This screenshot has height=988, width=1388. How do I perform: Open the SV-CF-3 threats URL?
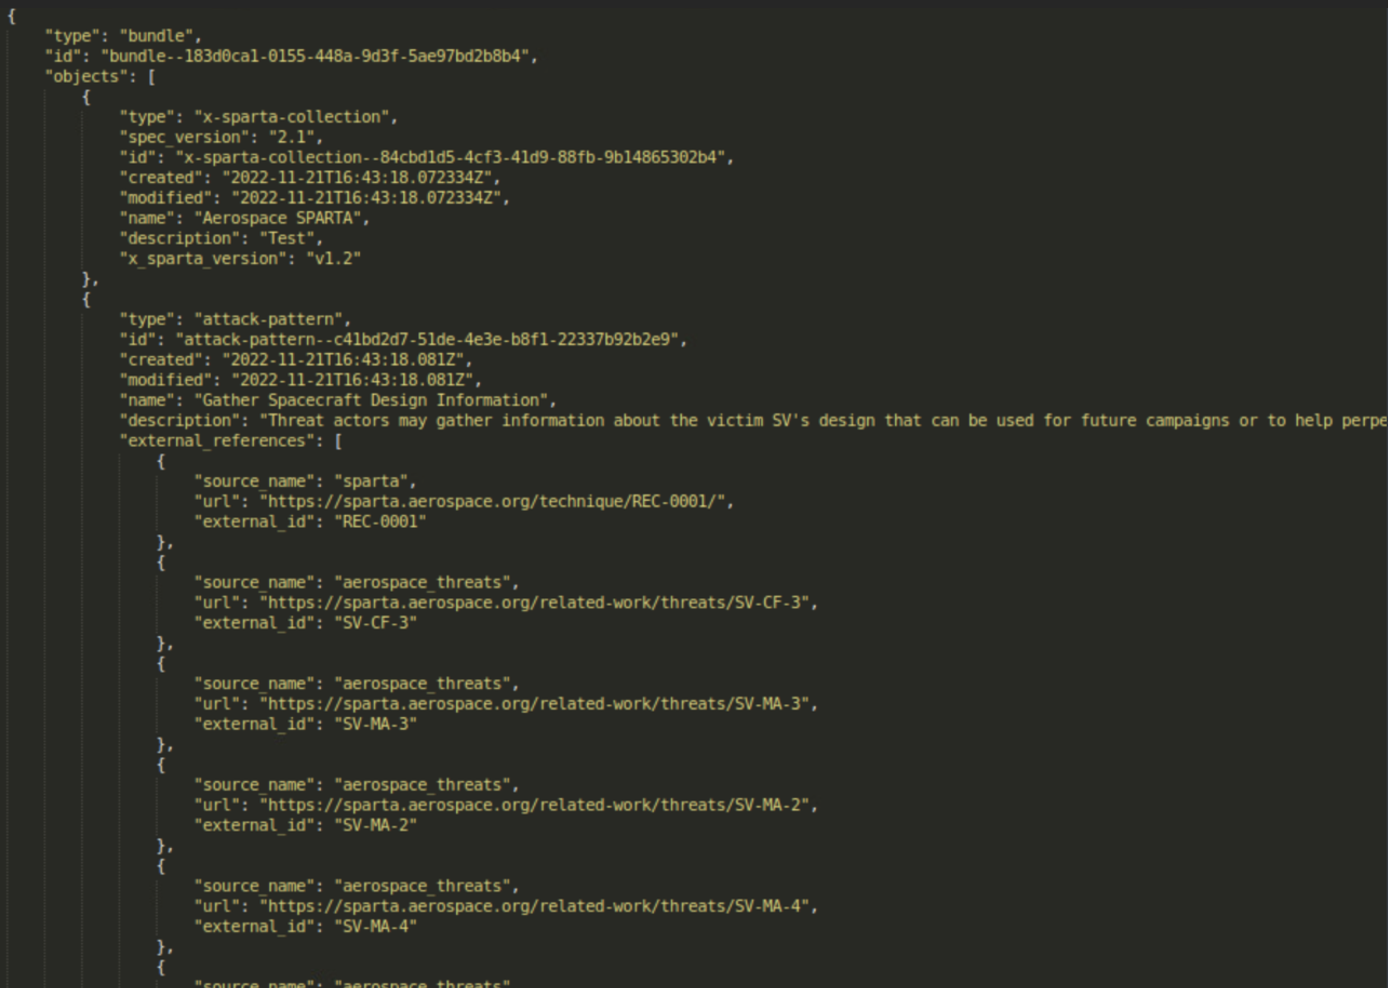pyautogui.click(x=534, y=602)
